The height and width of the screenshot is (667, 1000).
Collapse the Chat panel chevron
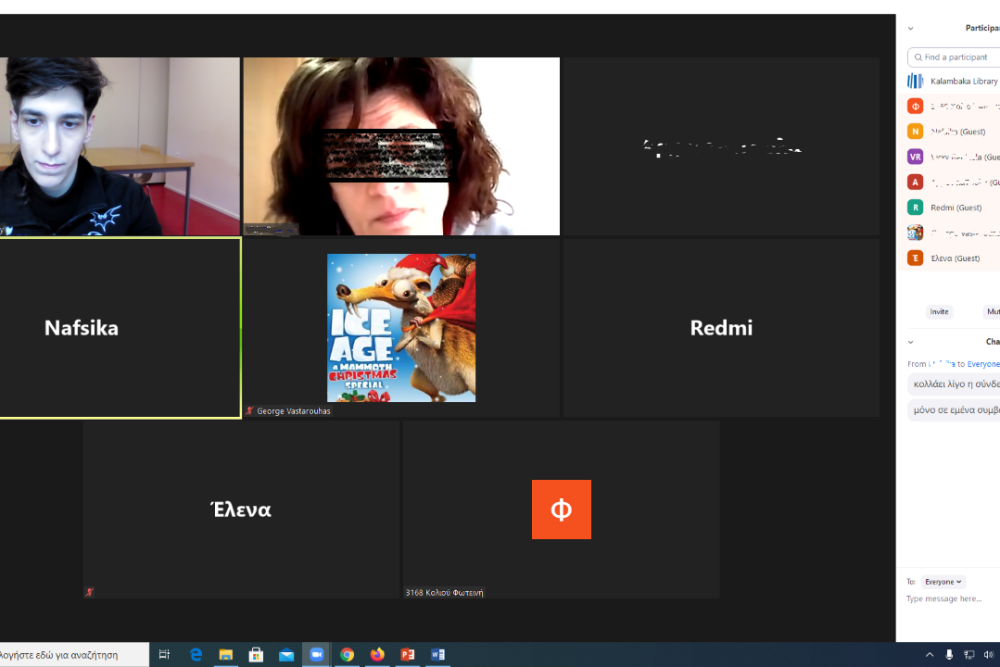910,342
